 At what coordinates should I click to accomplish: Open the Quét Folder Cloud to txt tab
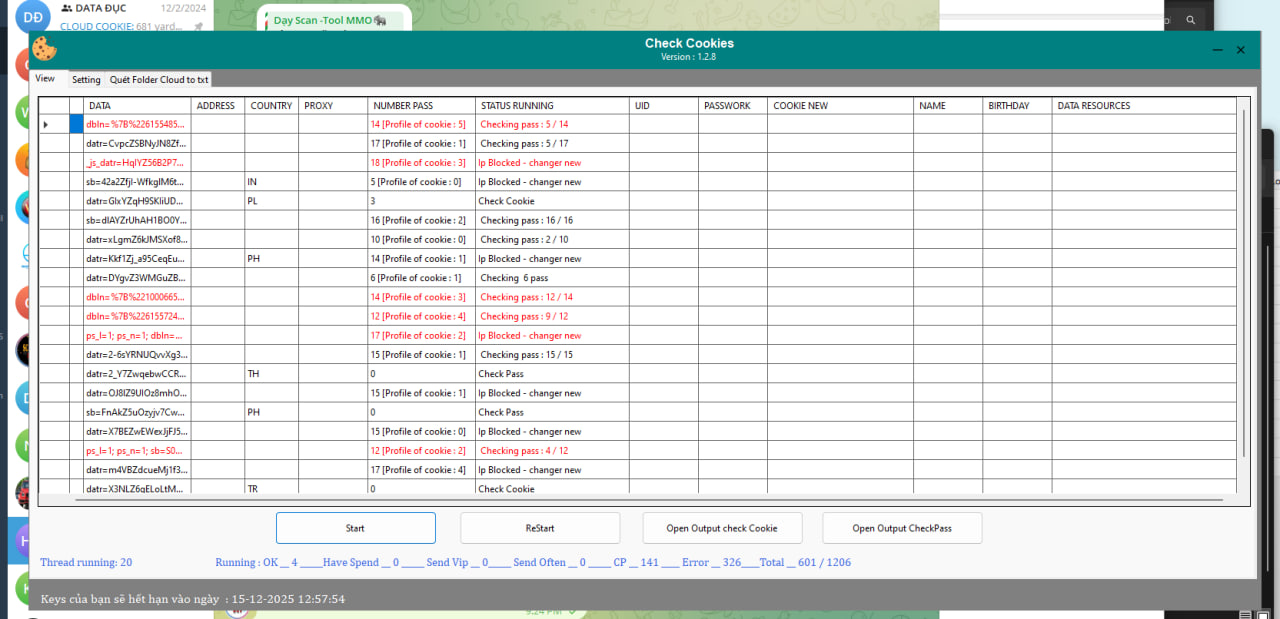pos(159,80)
